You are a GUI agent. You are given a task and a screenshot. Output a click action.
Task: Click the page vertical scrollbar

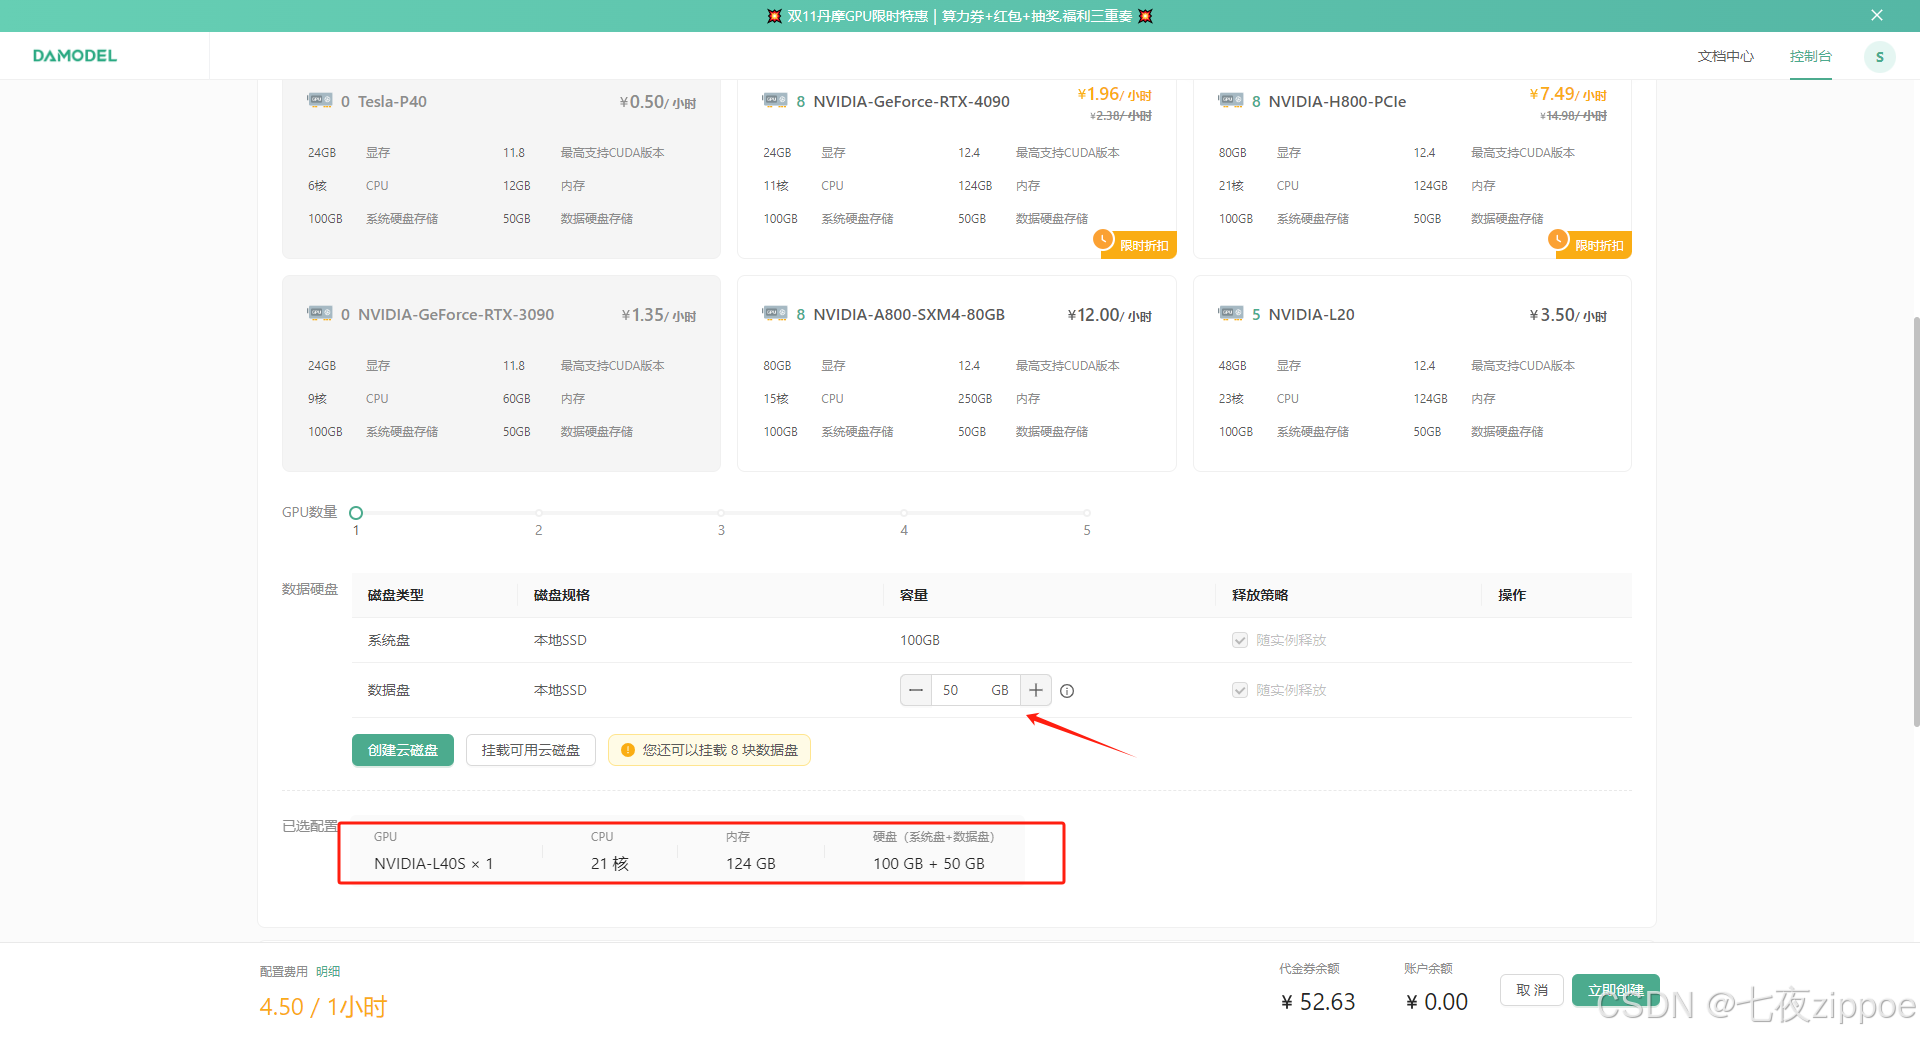[1915, 520]
